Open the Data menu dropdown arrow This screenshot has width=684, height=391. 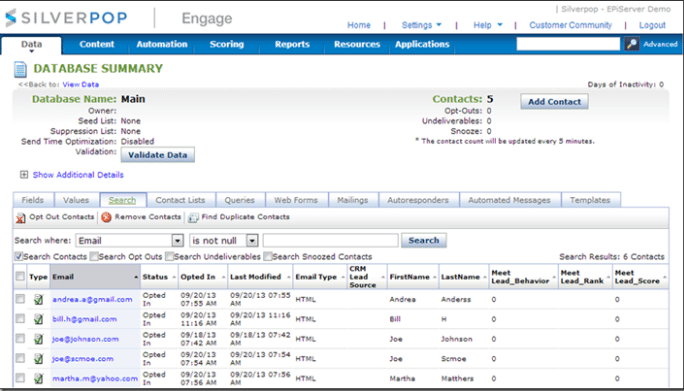click(x=31, y=51)
